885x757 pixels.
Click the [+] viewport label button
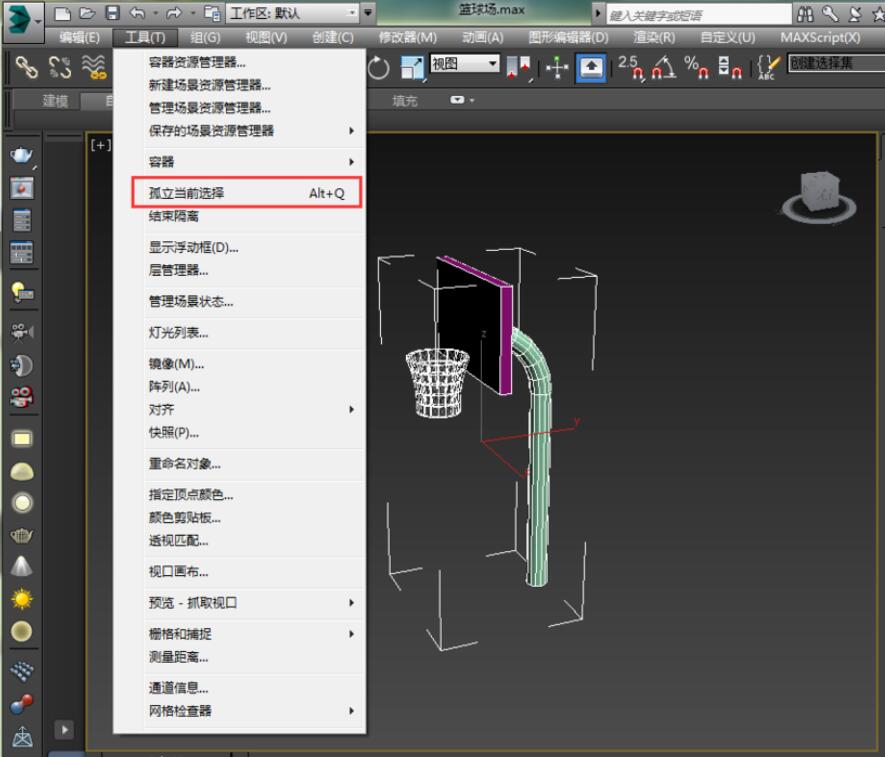point(100,145)
